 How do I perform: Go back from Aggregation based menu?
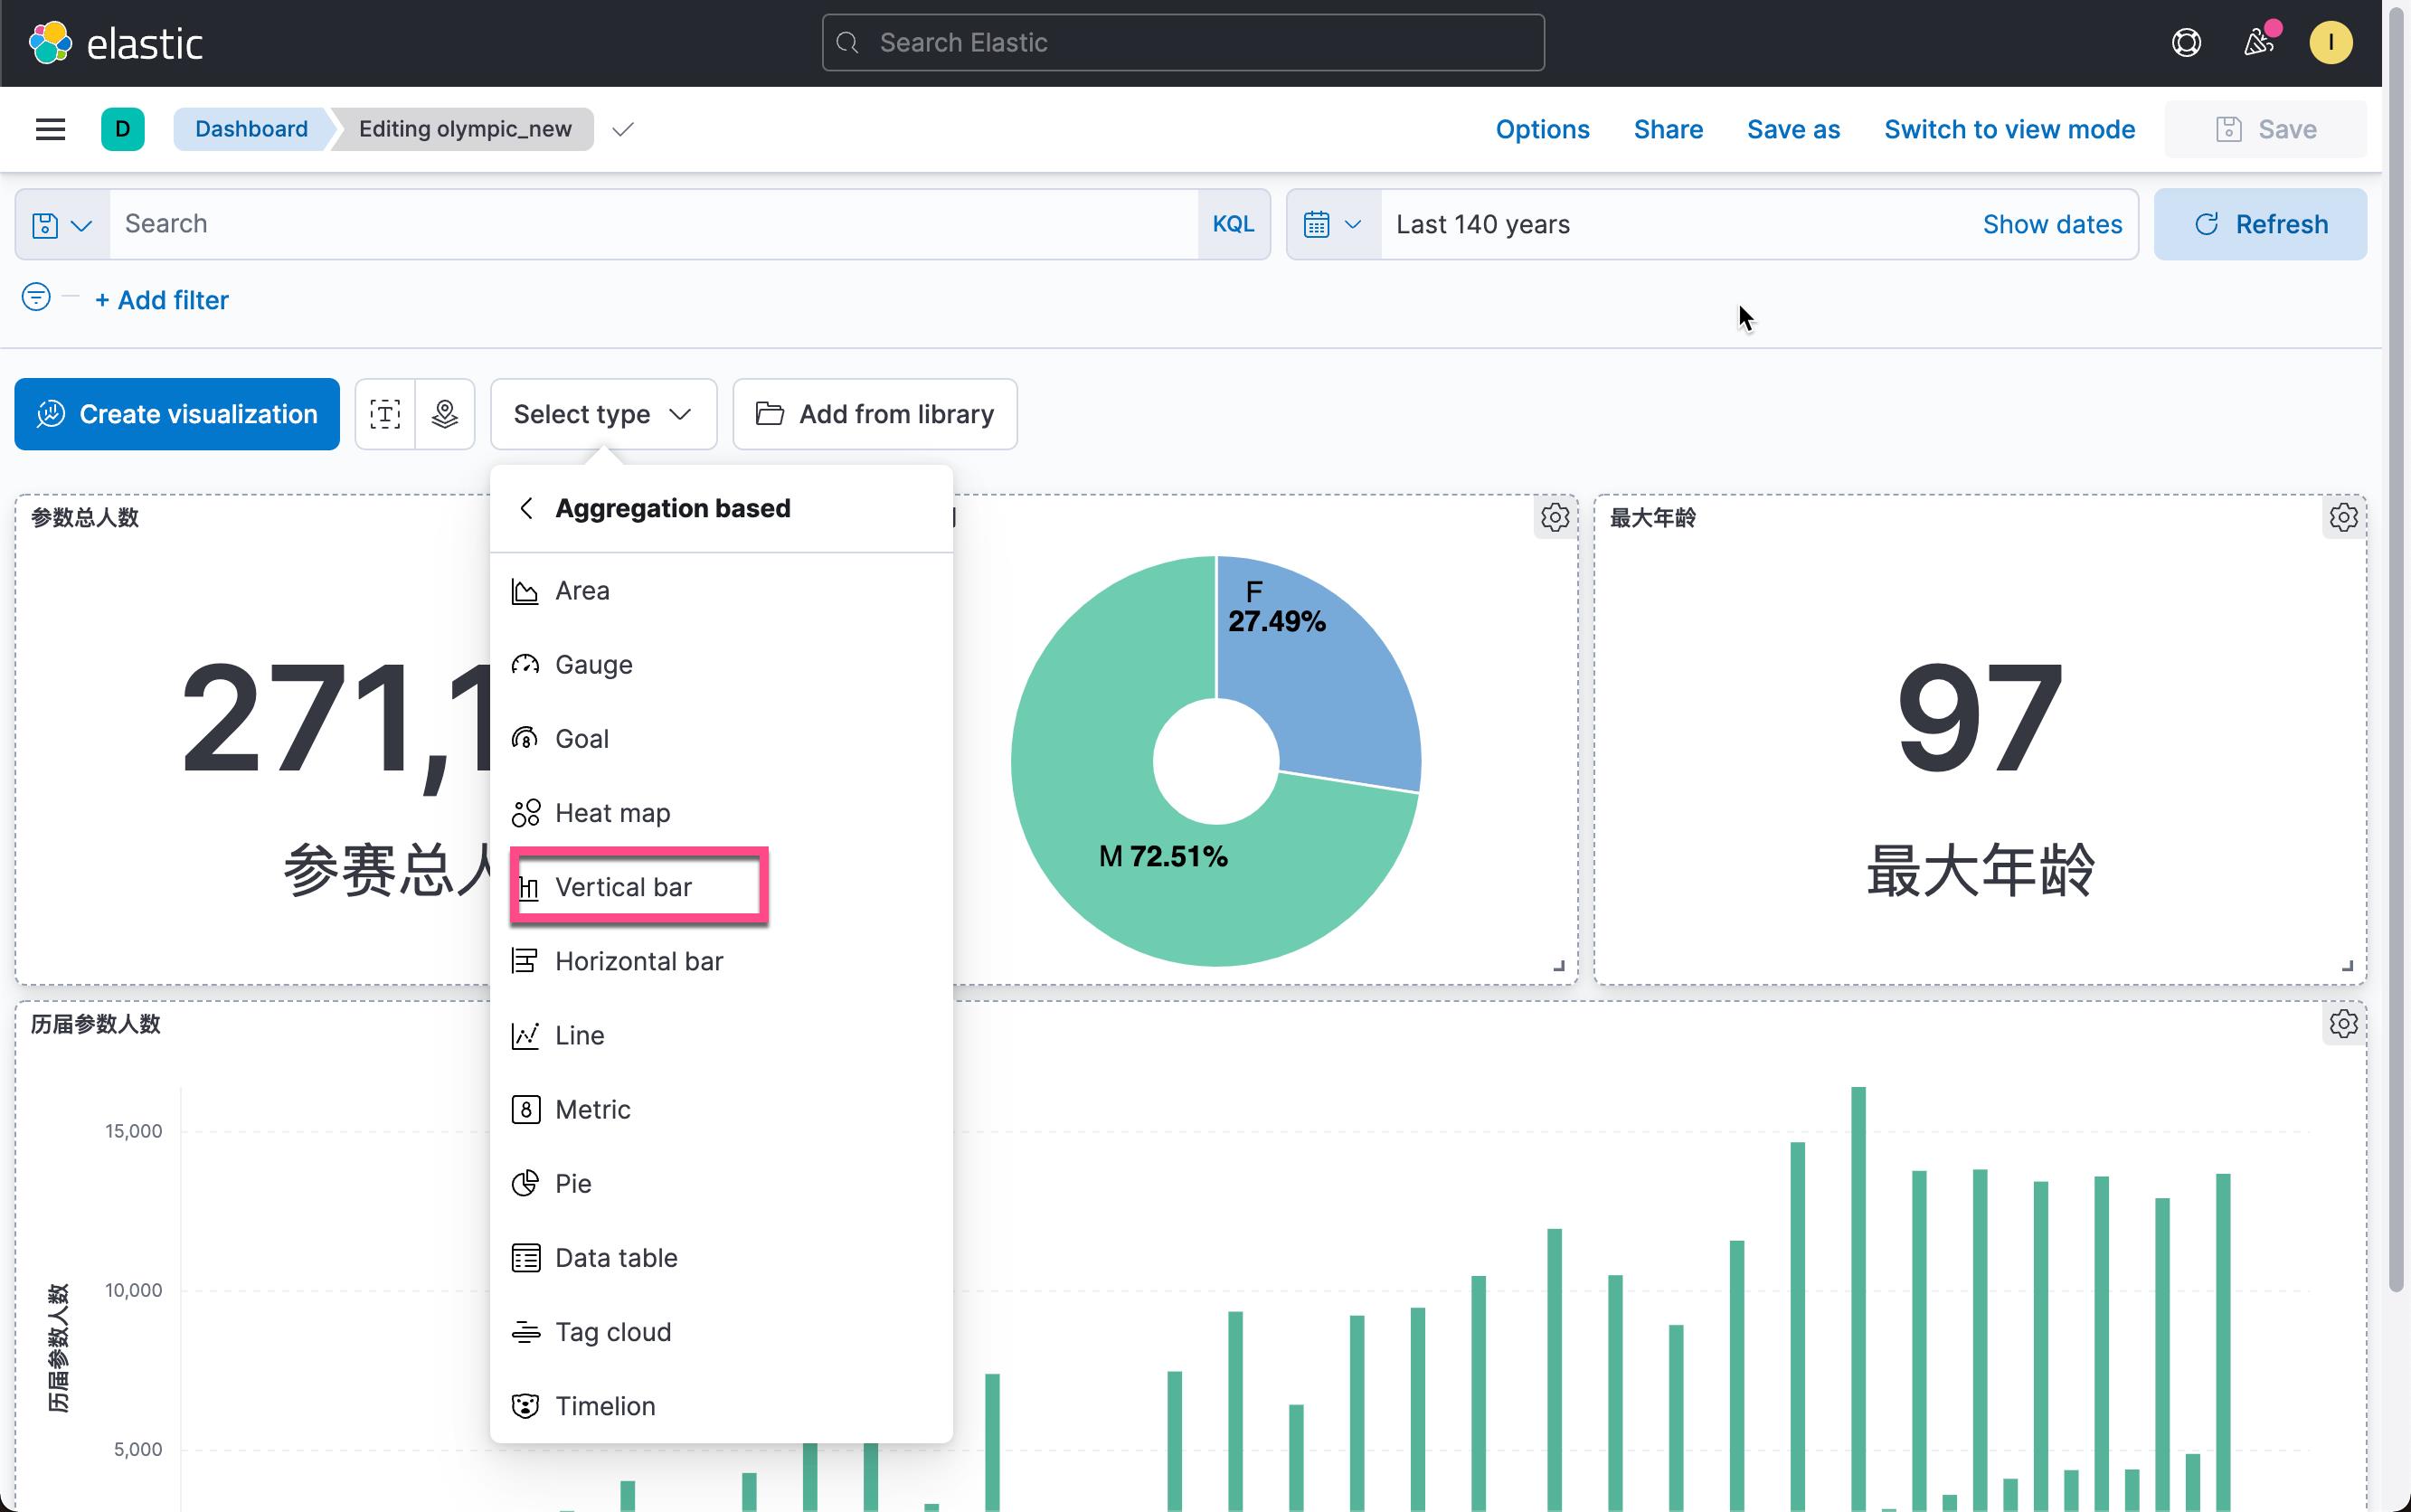coord(526,508)
